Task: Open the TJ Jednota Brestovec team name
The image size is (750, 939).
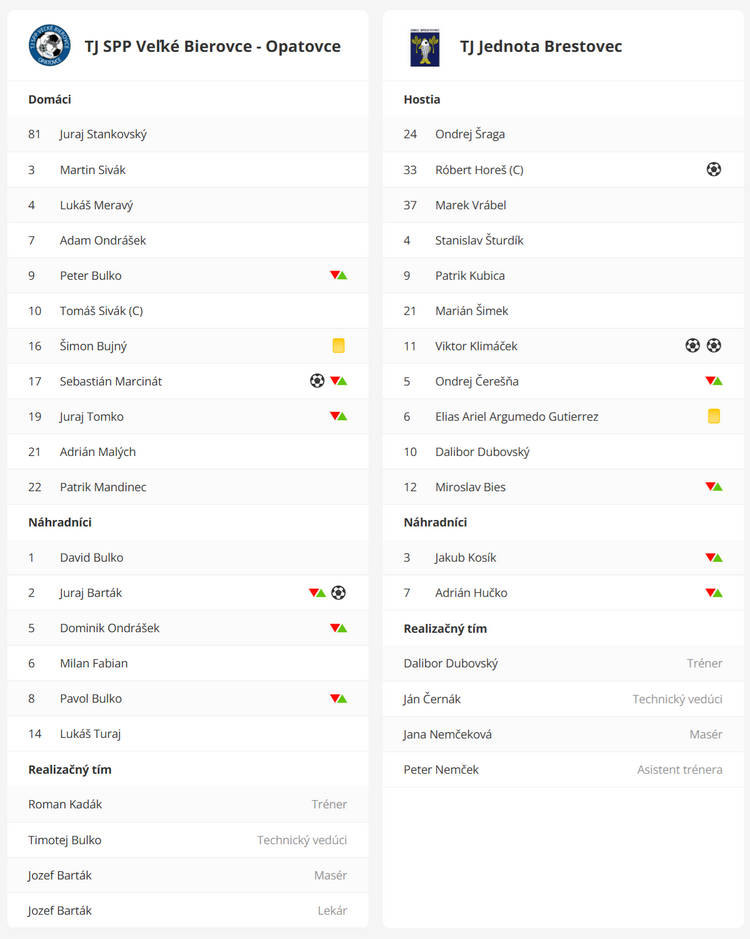Action: pyautogui.click(x=540, y=47)
